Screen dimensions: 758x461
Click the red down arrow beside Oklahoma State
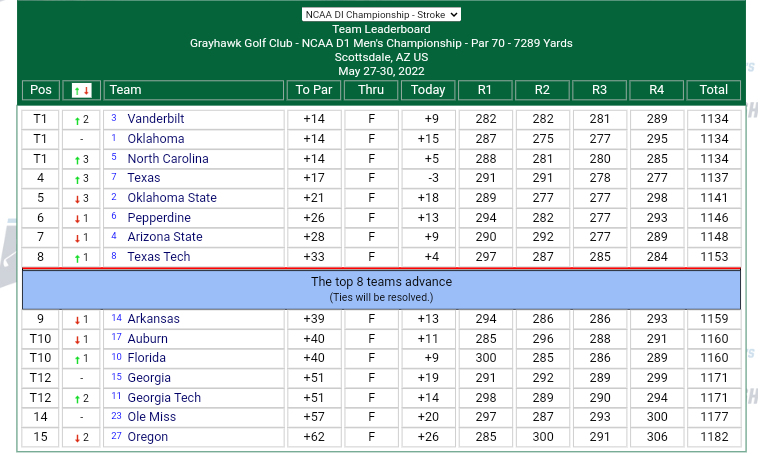[x=77, y=199]
